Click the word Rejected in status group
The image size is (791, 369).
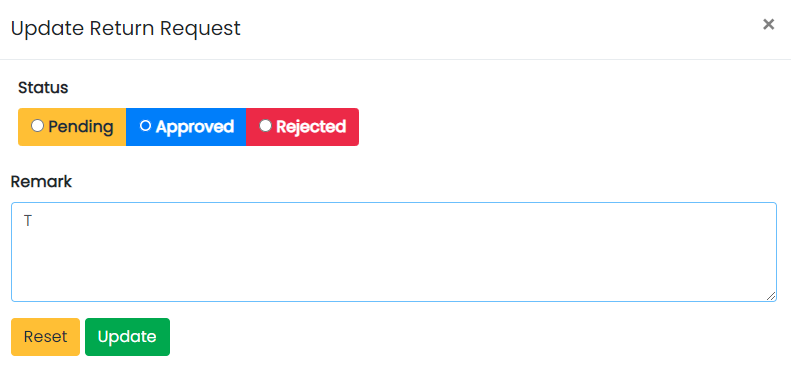click(311, 127)
